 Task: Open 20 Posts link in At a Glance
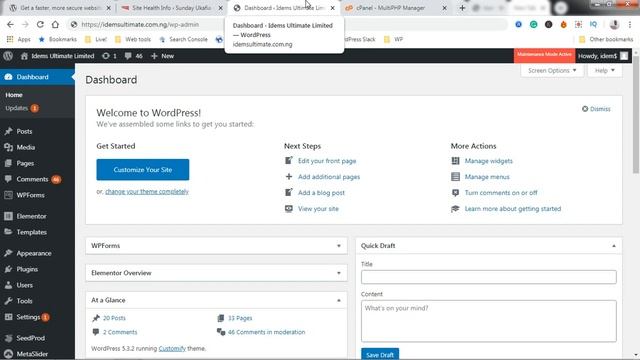pos(114,318)
